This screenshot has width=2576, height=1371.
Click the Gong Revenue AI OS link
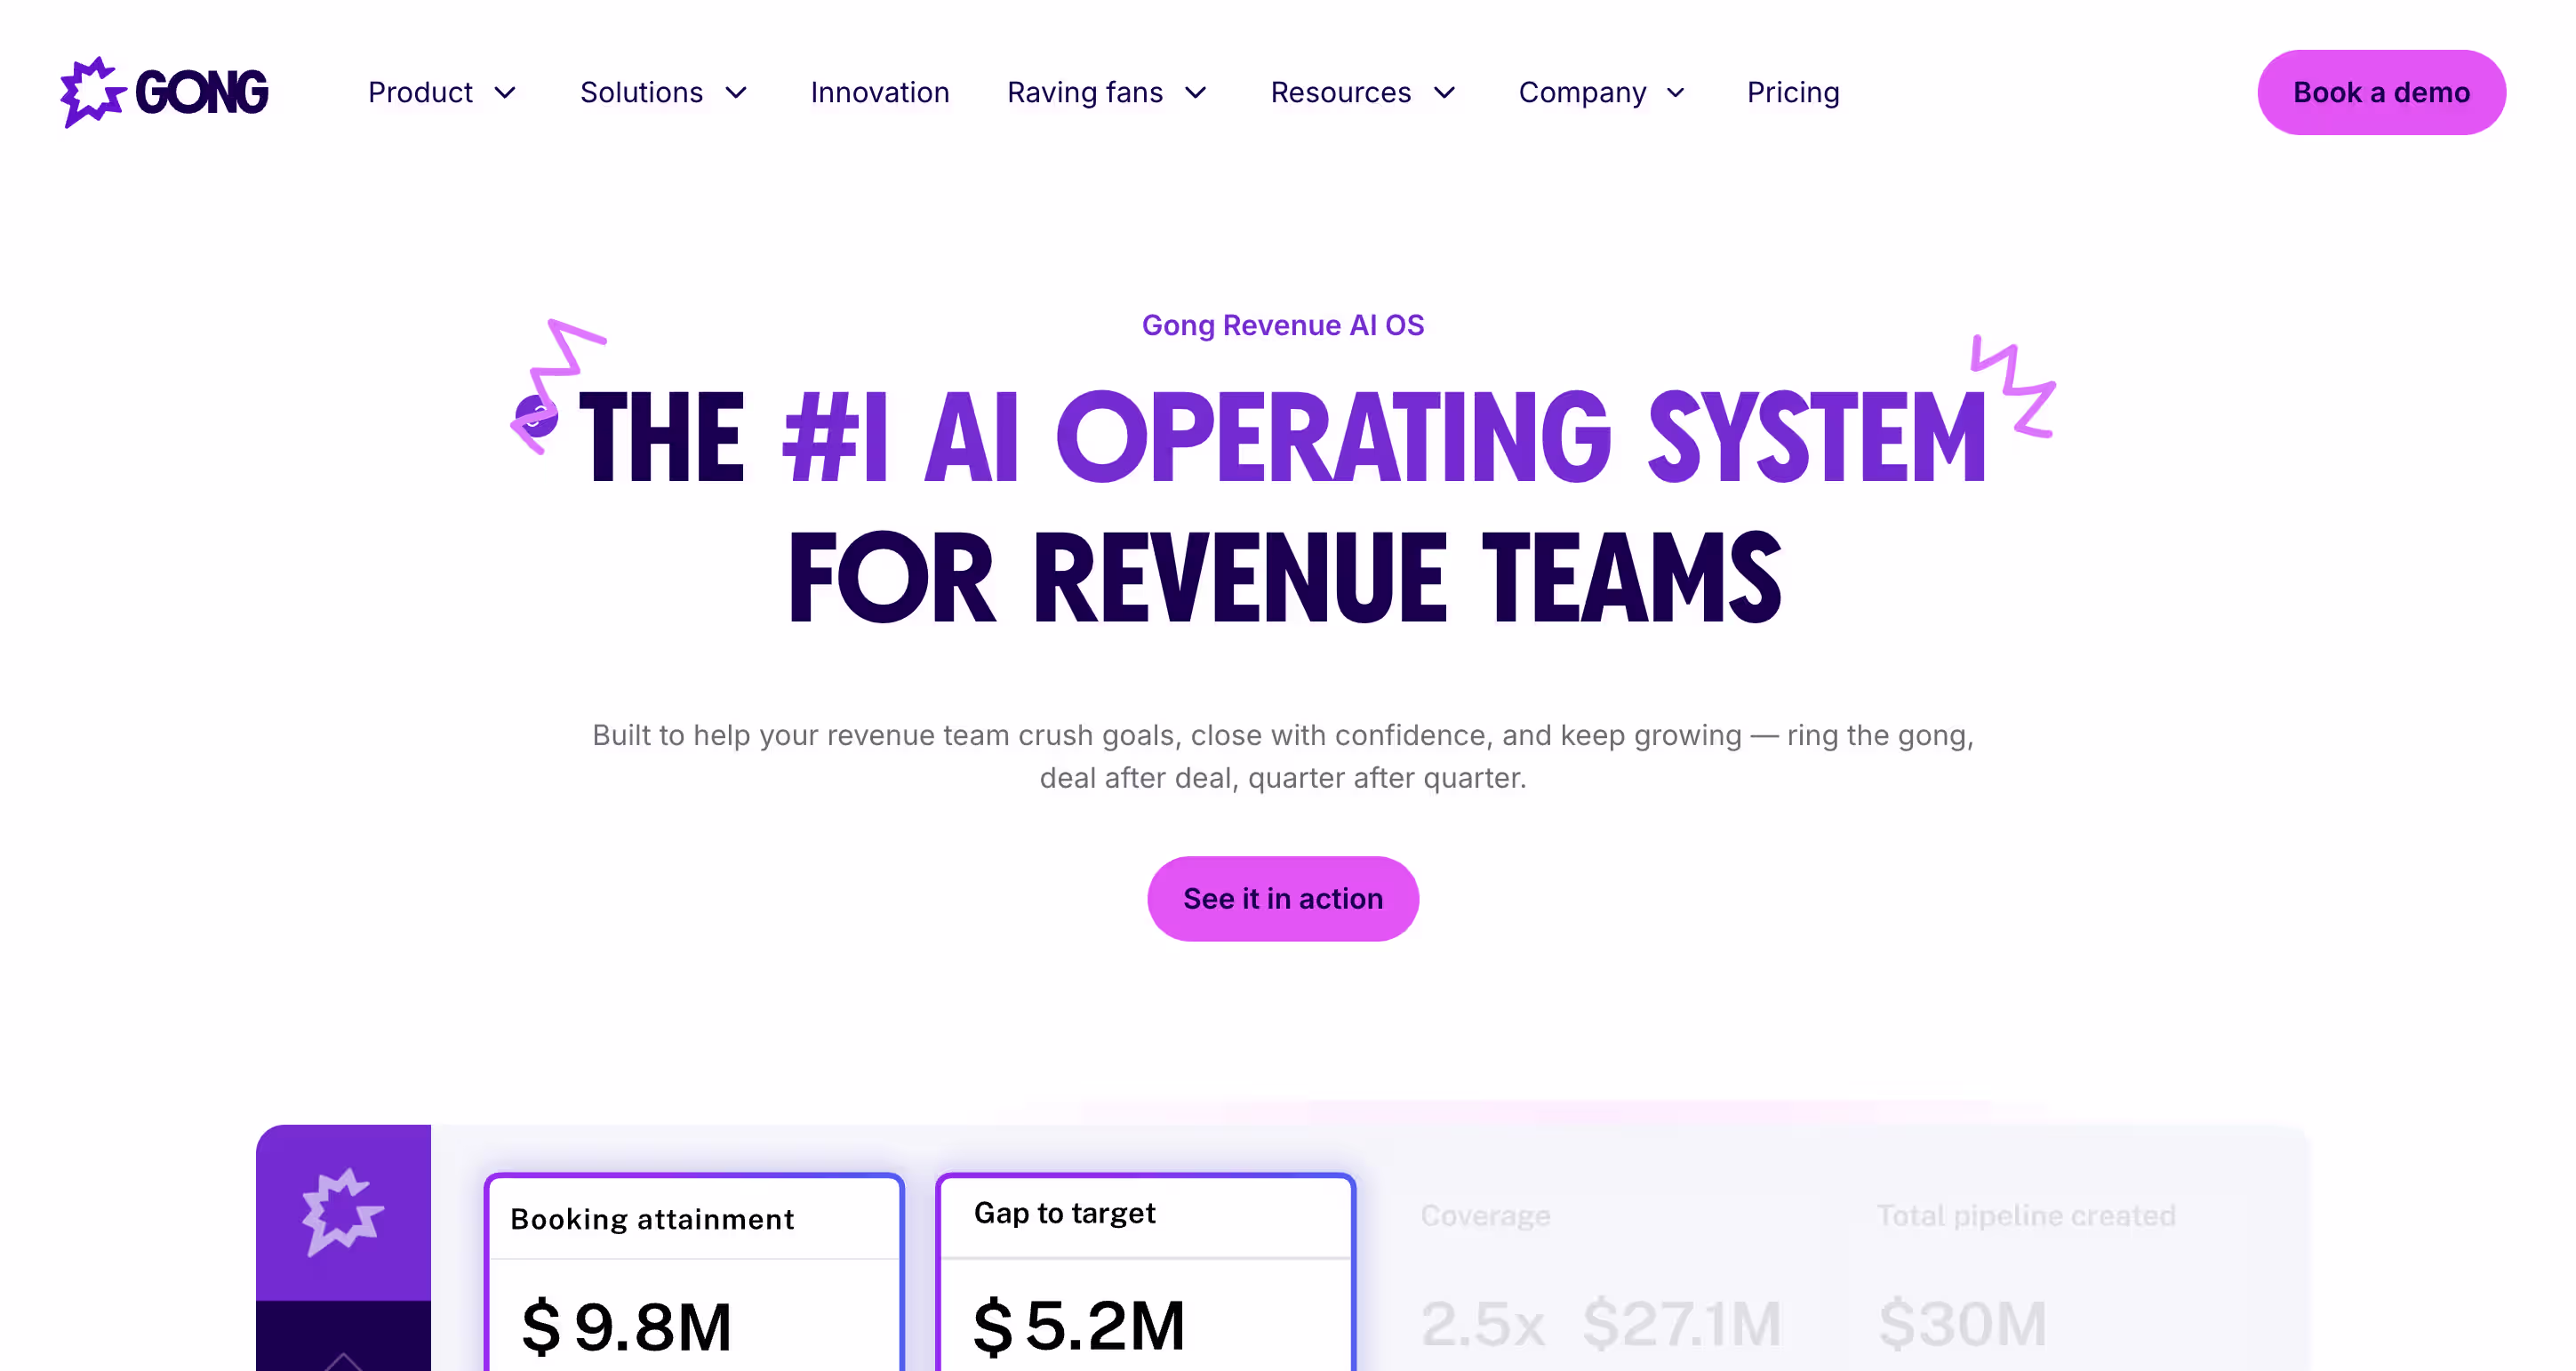1282,325
